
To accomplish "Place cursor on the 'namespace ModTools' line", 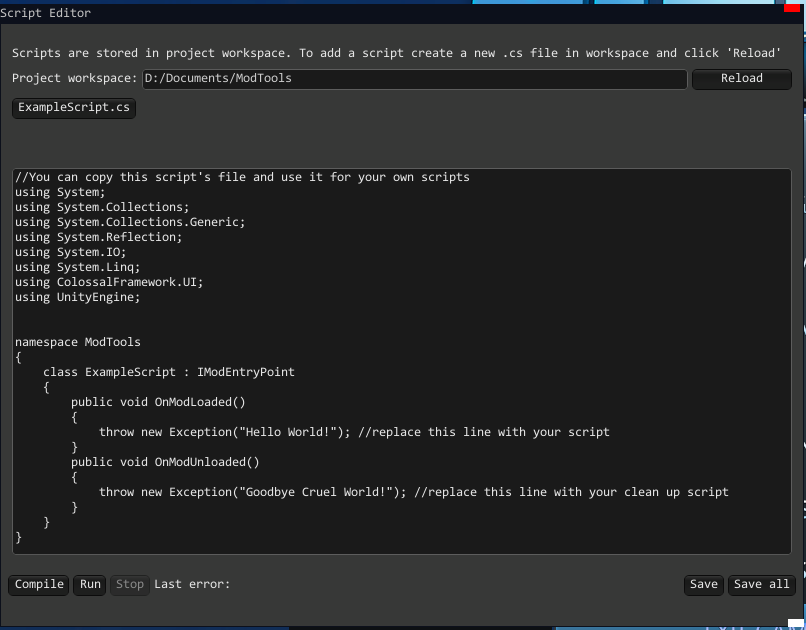I will pos(78,342).
